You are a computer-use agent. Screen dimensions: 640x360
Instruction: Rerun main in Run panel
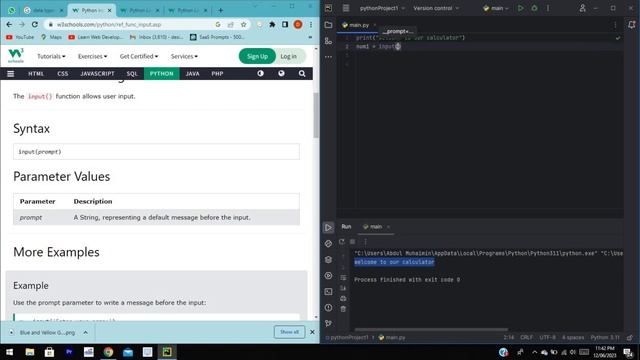[342, 242]
